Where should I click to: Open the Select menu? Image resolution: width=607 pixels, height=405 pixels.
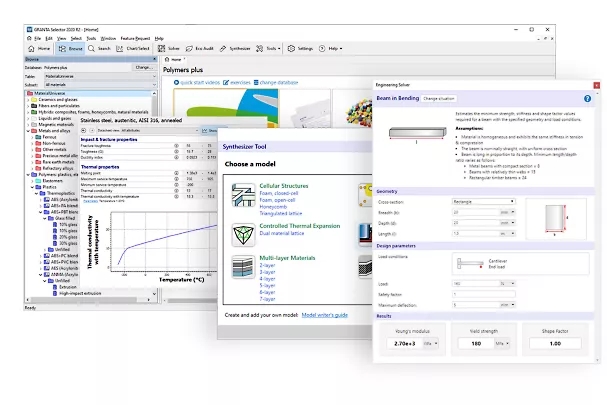pyautogui.click(x=76, y=38)
